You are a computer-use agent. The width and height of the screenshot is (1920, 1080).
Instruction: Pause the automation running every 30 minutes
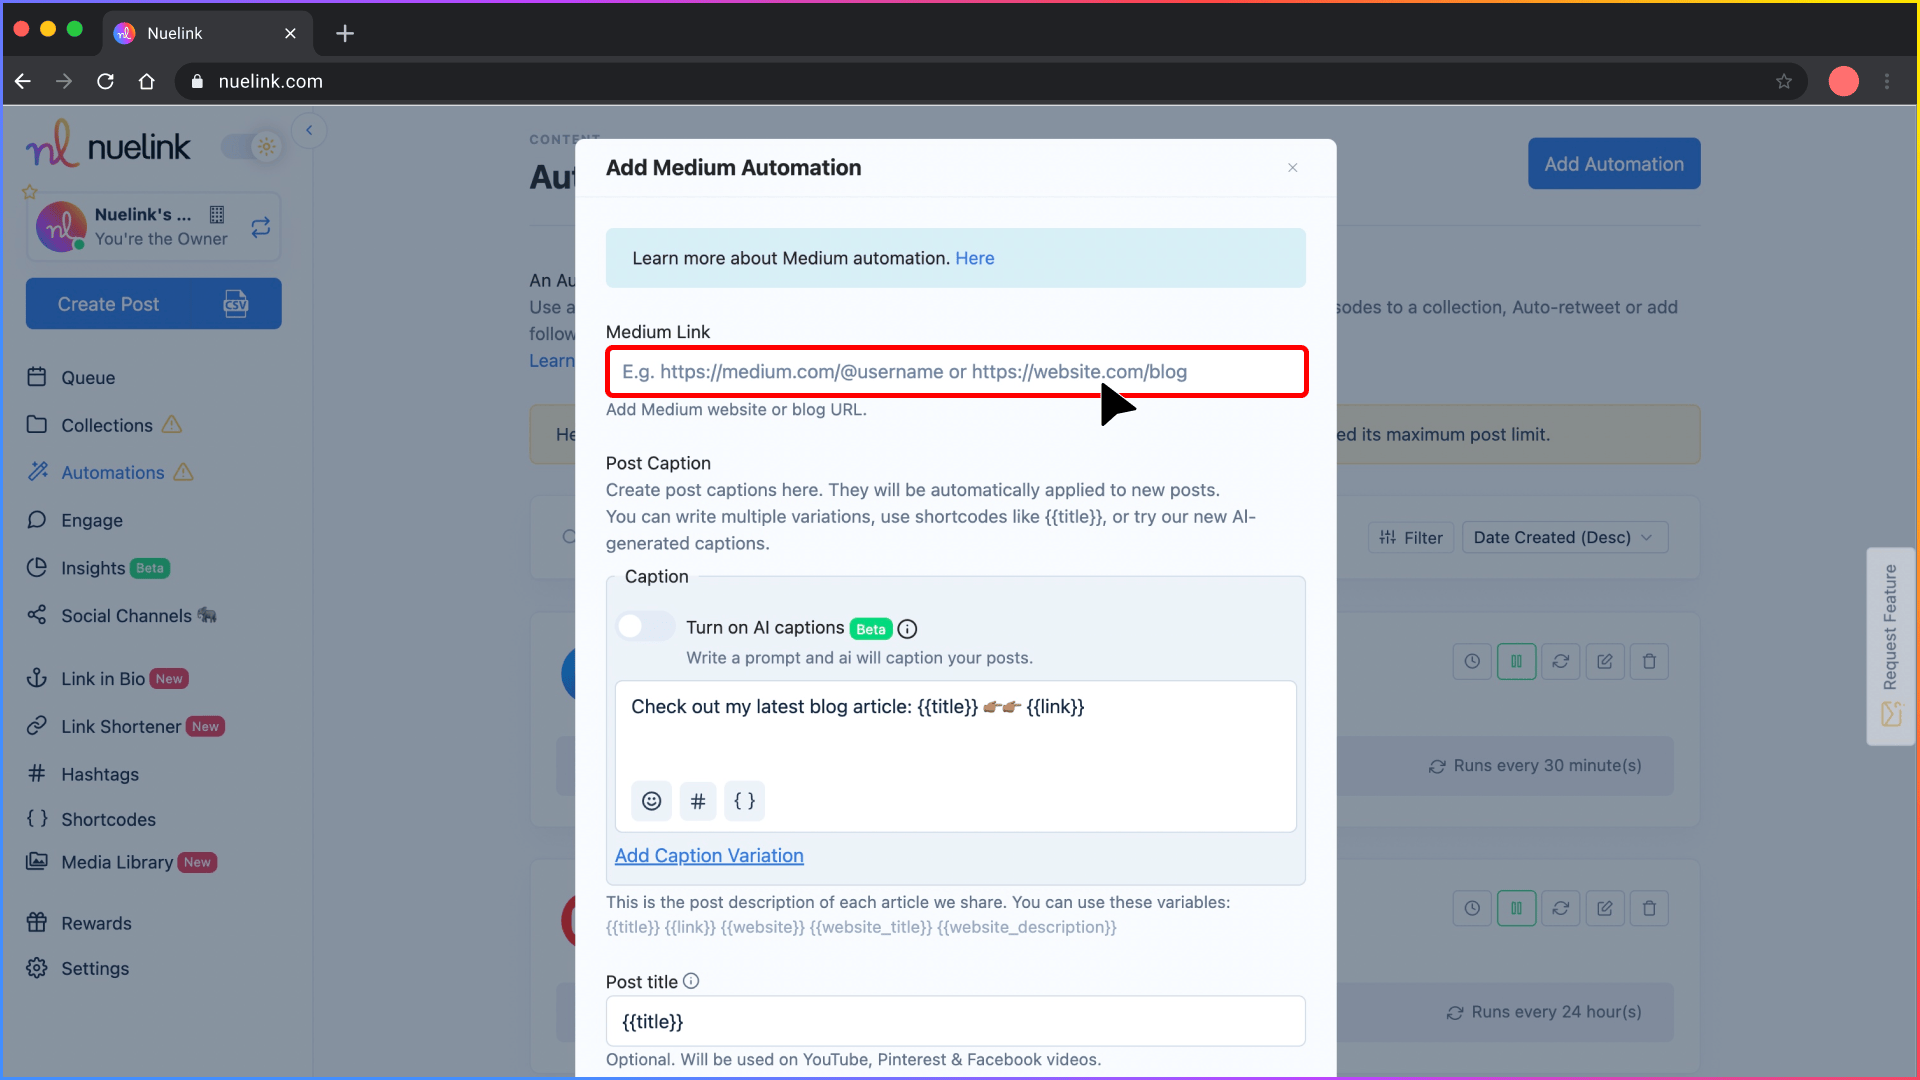(1516, 661)
